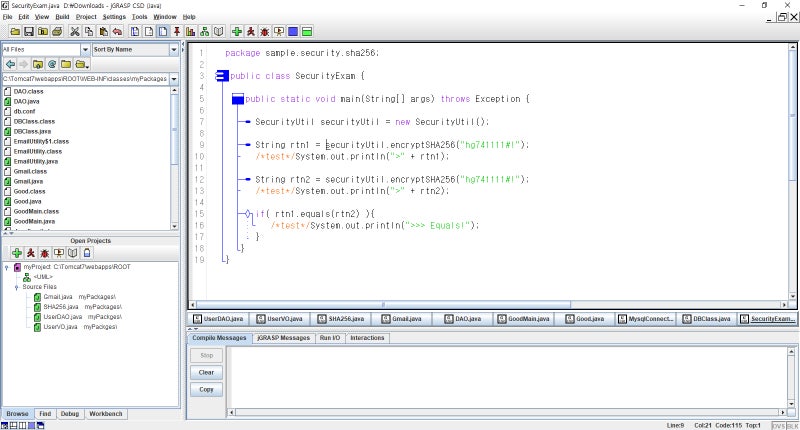Open the Build menu

[63, 17]
